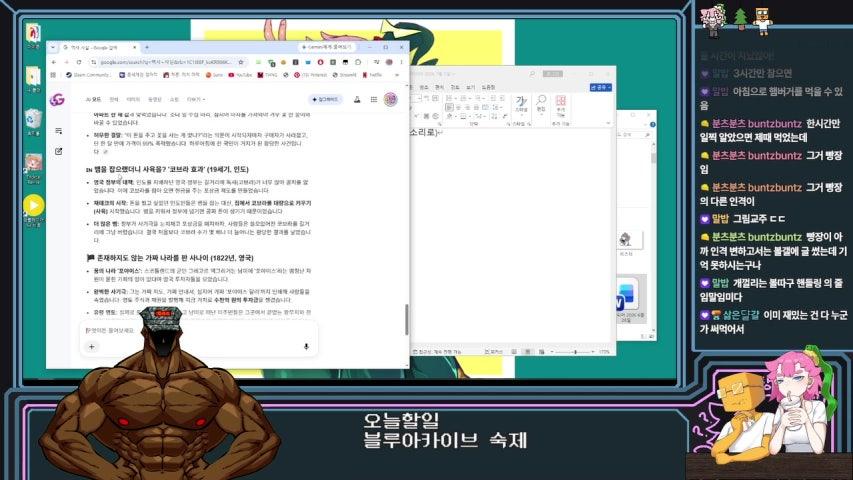This screenshot has width=853, height=480.
Task: Open TVING bookmark
Action: click(x=268, y=75)
